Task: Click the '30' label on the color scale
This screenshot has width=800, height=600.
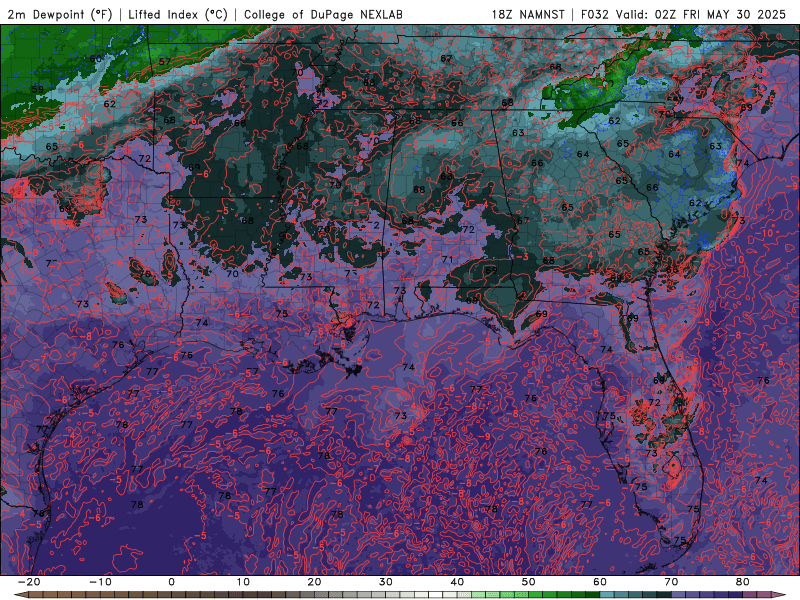Action: (x=386, y=582)
